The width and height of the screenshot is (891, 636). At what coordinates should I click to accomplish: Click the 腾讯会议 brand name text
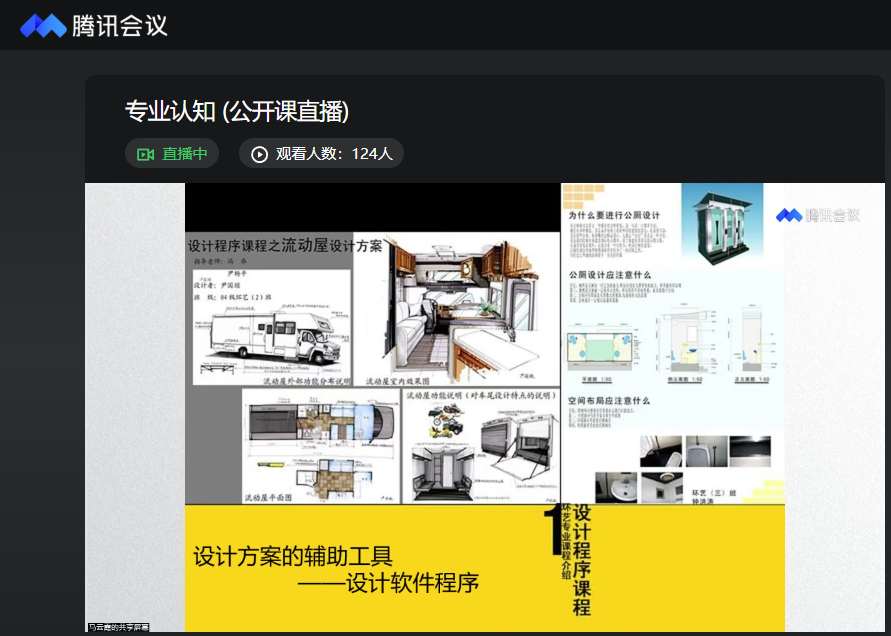click(x=120, y=25)
